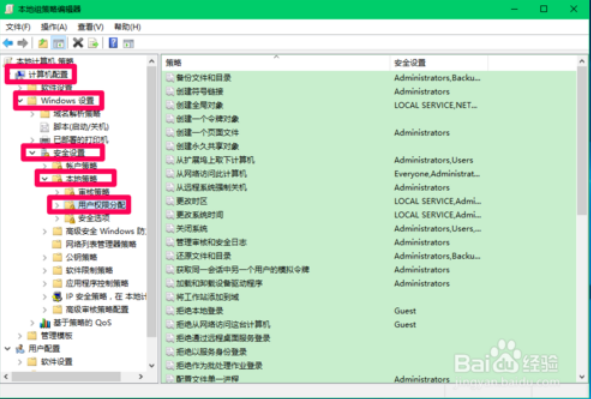
Task: Select the 拒绝从网络访问这台计算机 policy row
Action: pyautogui.click(x=369, y=324)
